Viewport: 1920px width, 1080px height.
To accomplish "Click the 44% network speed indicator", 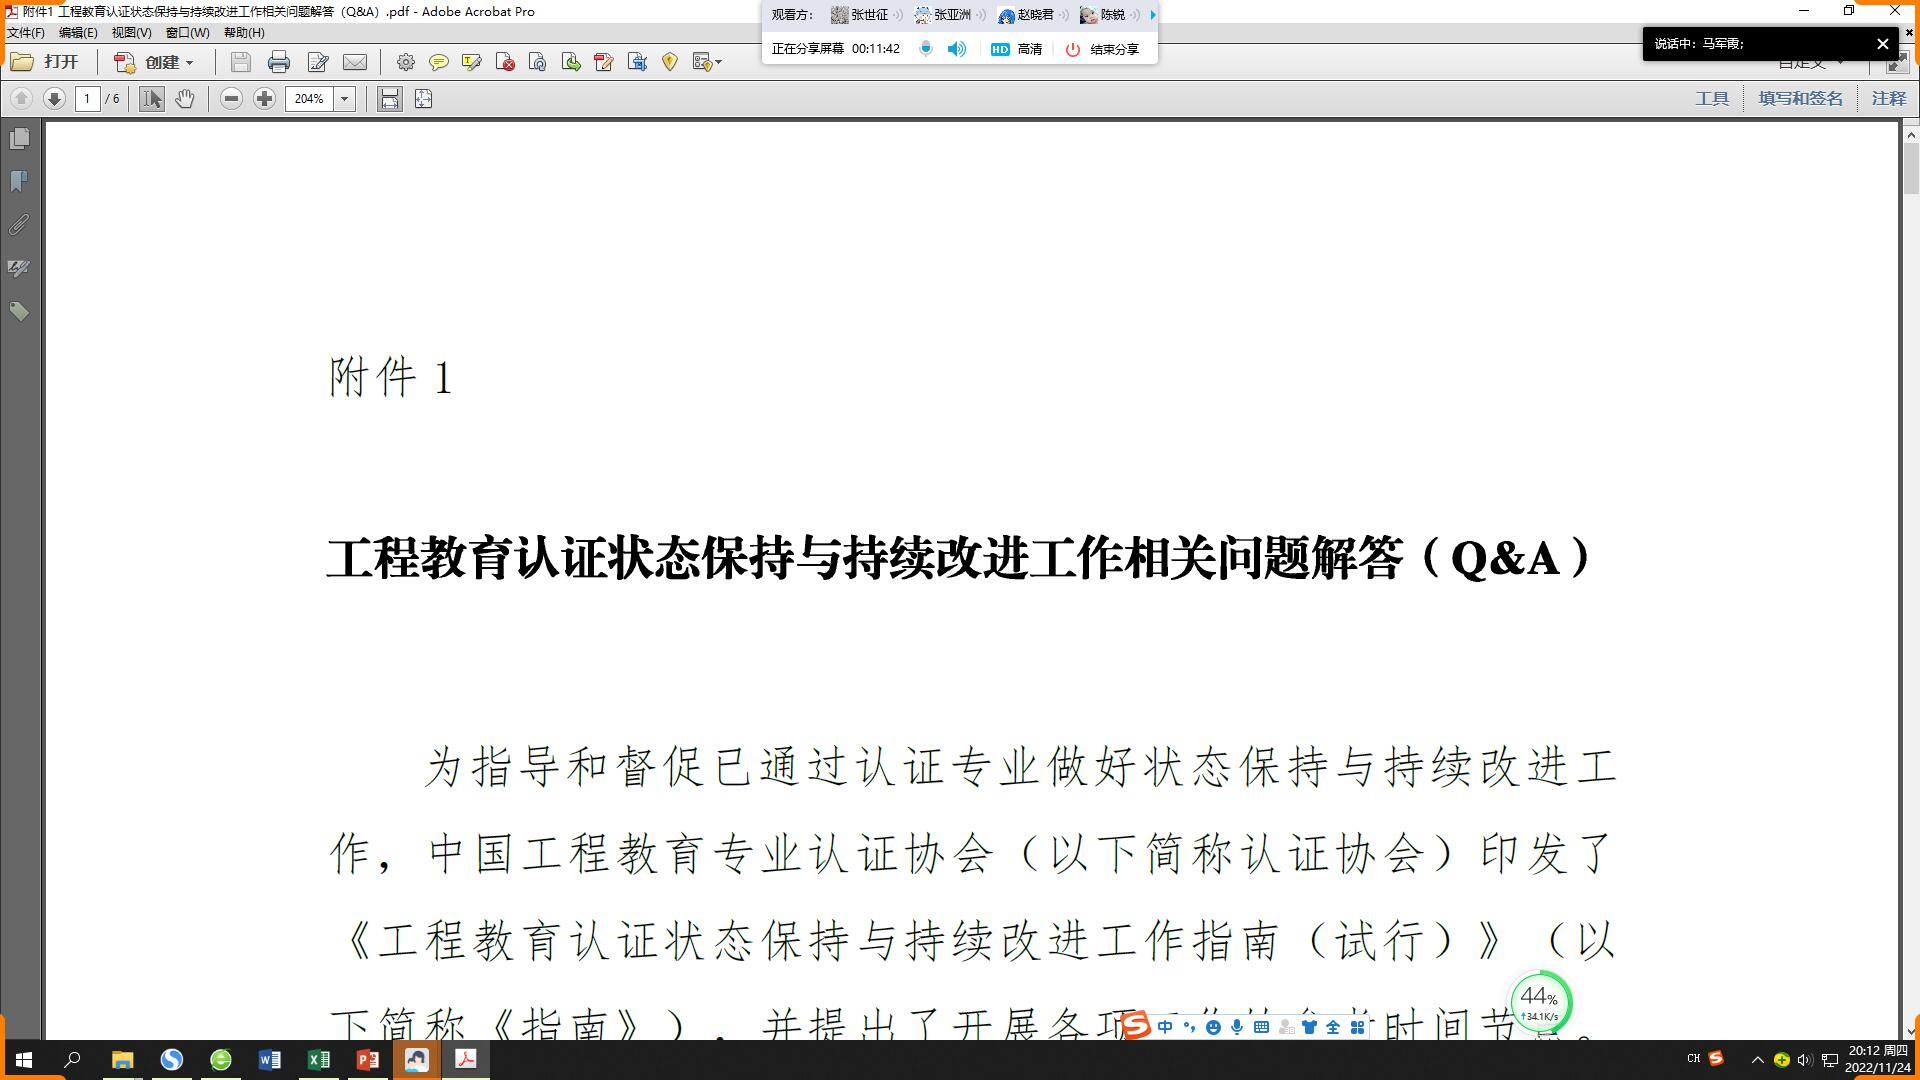I will click(1539, 1000).
